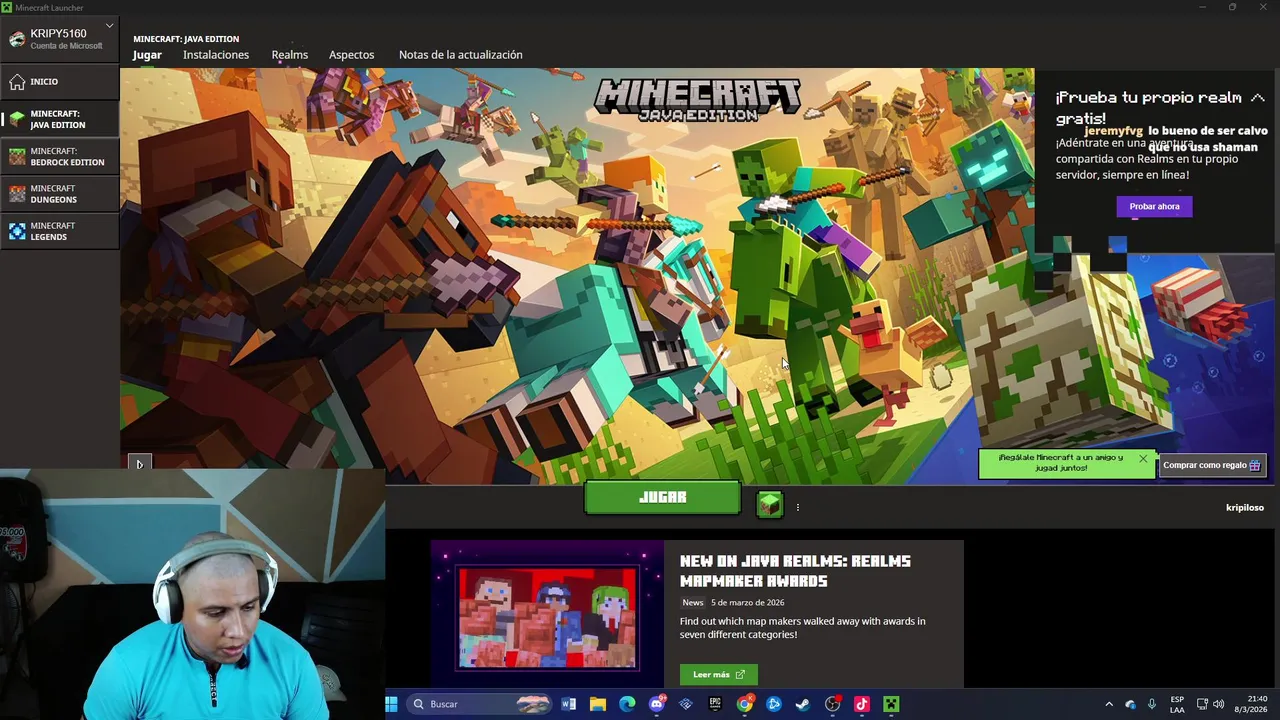
Task: Open Steam from the taskbar
Action: coord(803,704)
